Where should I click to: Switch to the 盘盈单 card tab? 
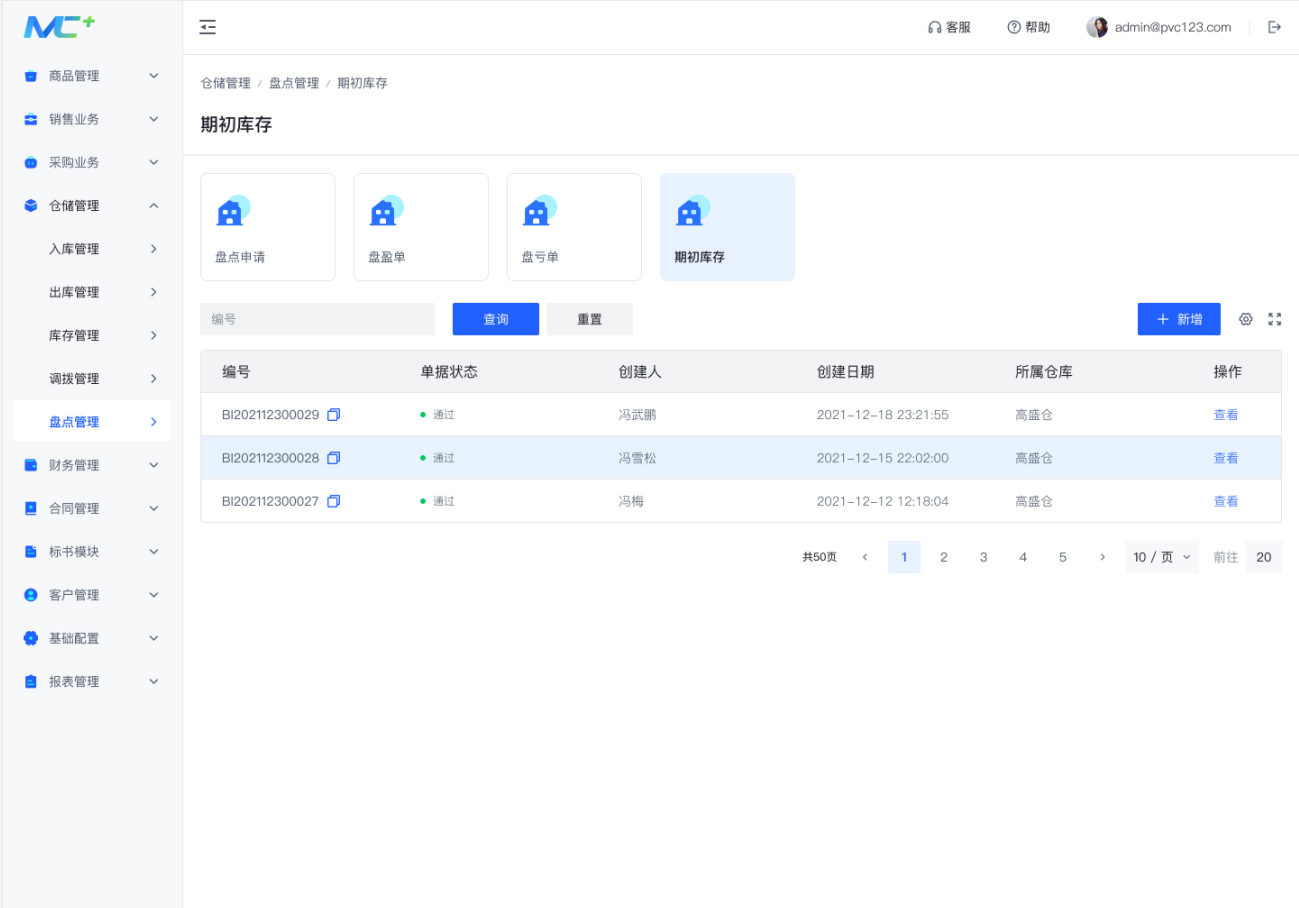click(421, 227)
